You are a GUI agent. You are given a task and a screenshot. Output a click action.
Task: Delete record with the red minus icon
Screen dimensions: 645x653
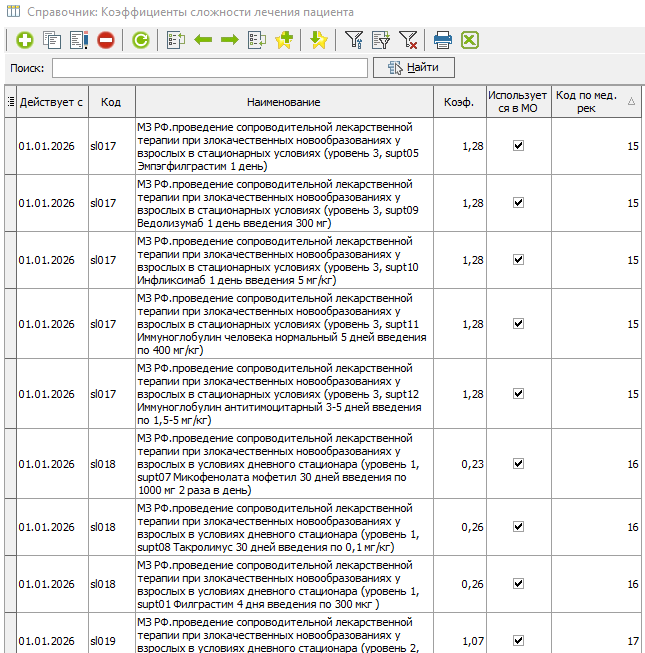pos(106,40)
